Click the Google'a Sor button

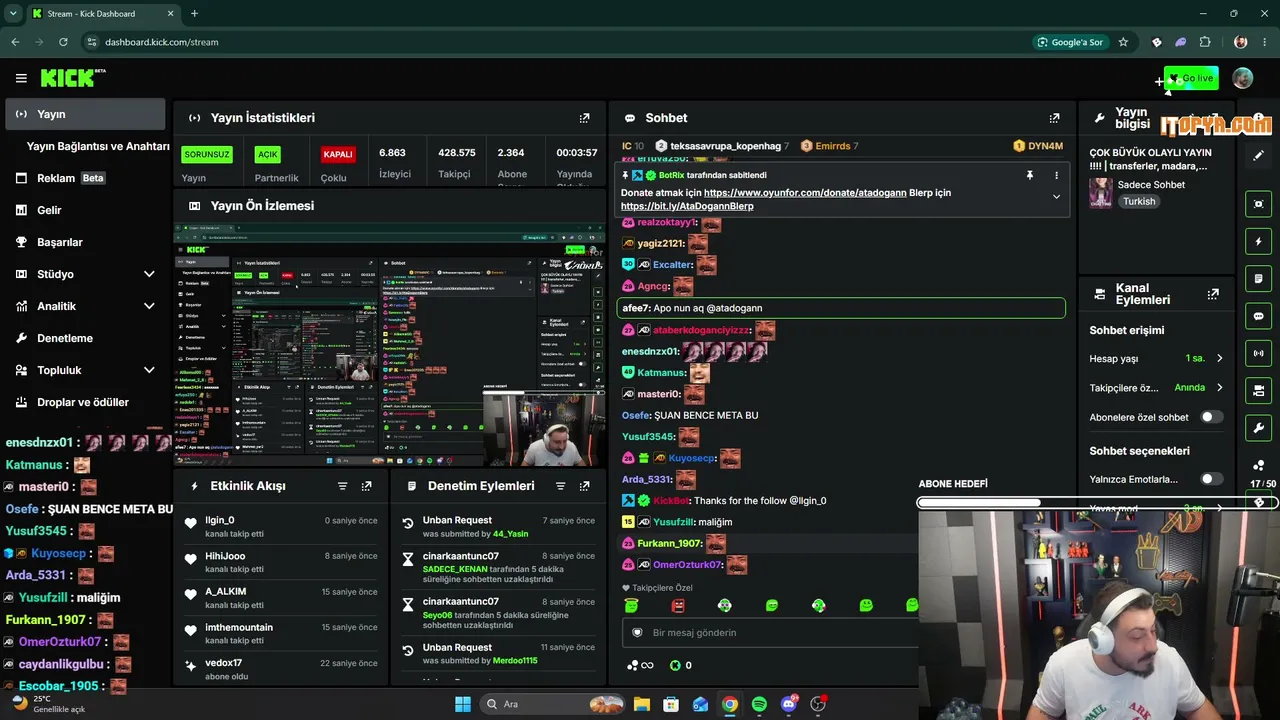1069,42
